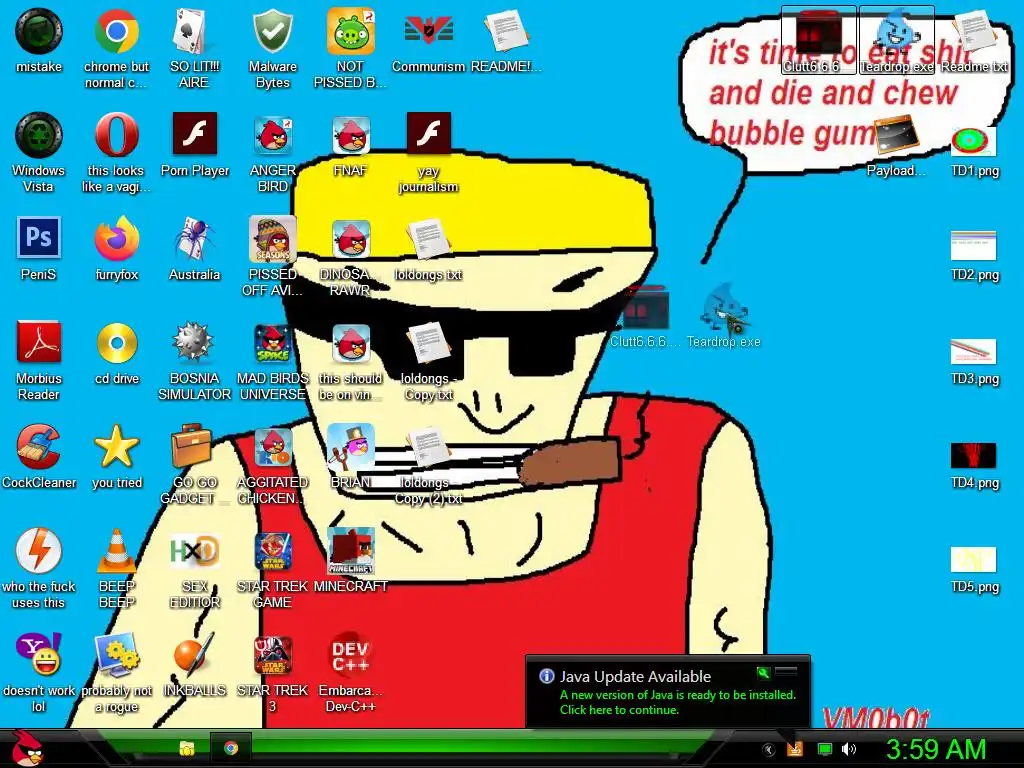The image size is (1024, 768).
Task: Open the "MAD BIRDS UNIVERSE" Space icon
Action: (272, 360)
